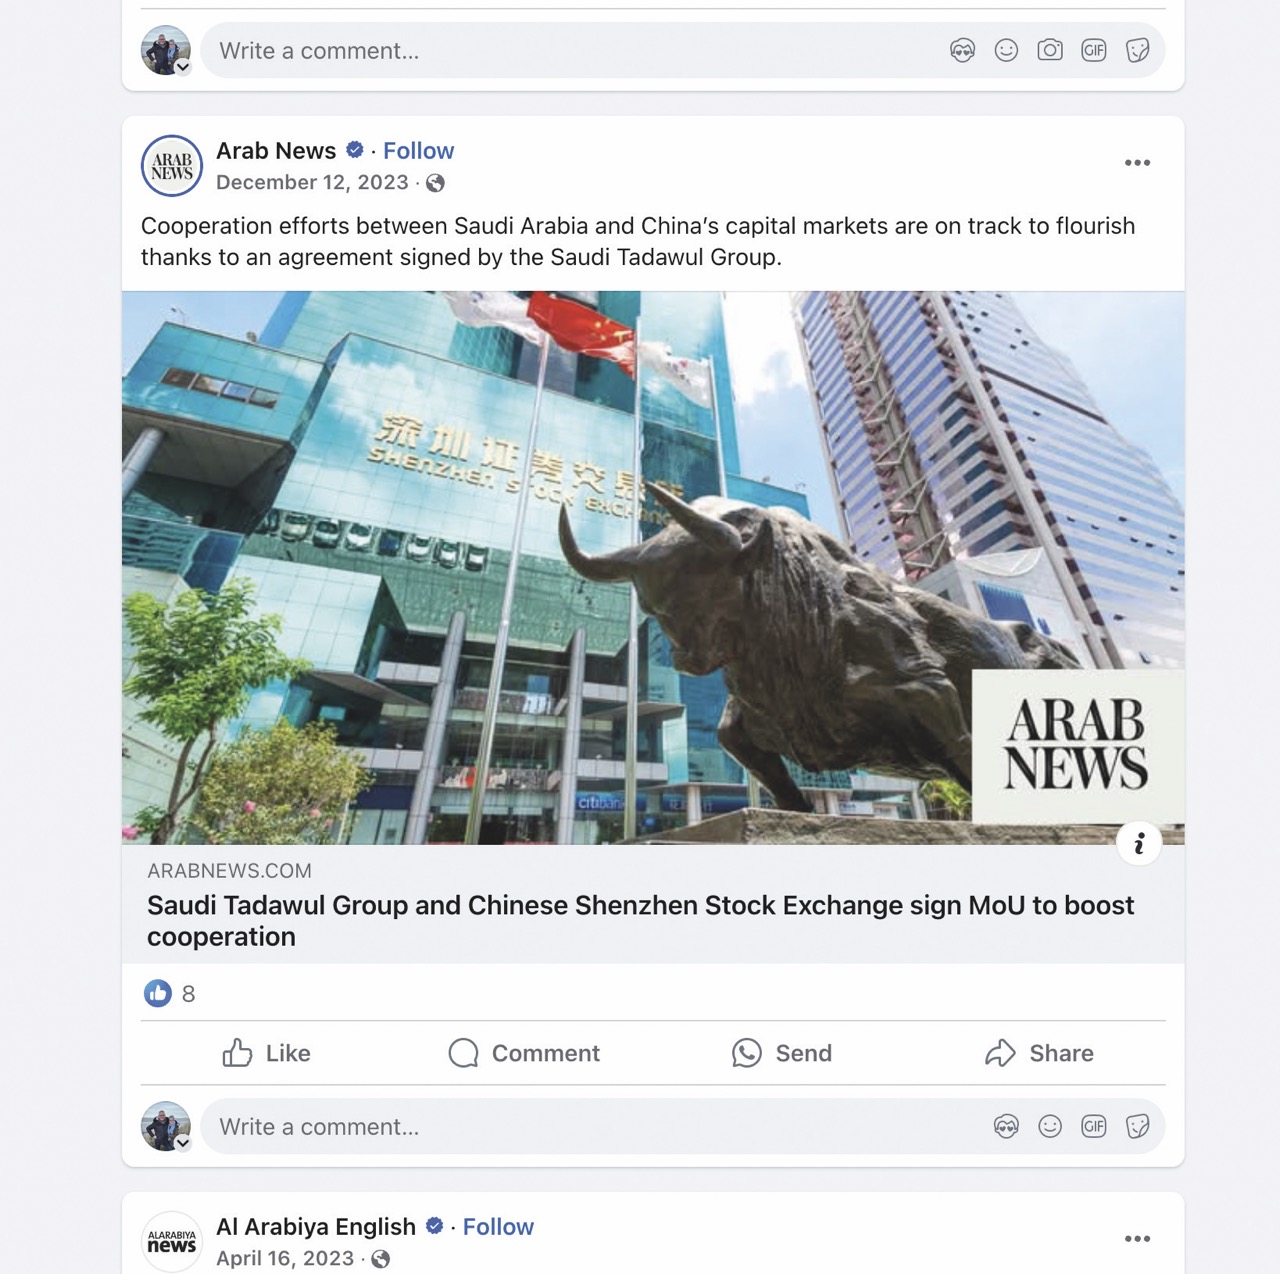Open the Arab News profile picture

pyautogui.click(x=172, y=166)
